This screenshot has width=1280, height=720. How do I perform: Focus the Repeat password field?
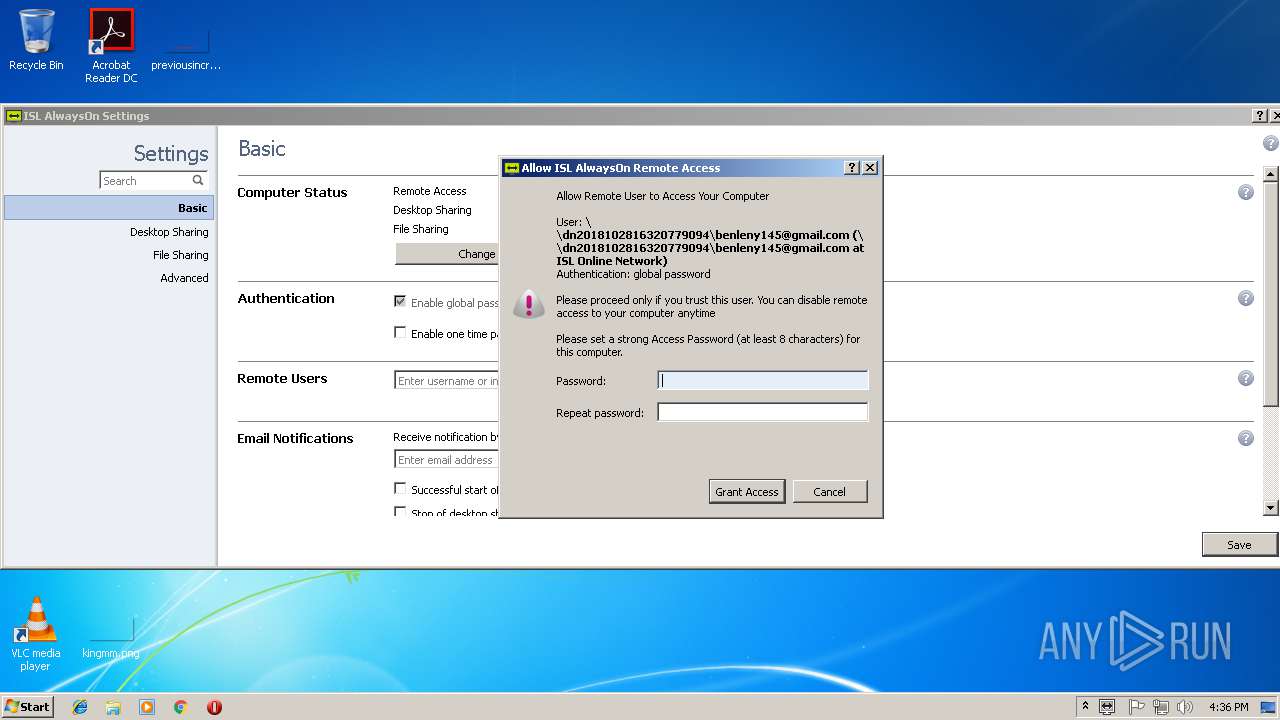pyautogui.click(x=763, y=412)
